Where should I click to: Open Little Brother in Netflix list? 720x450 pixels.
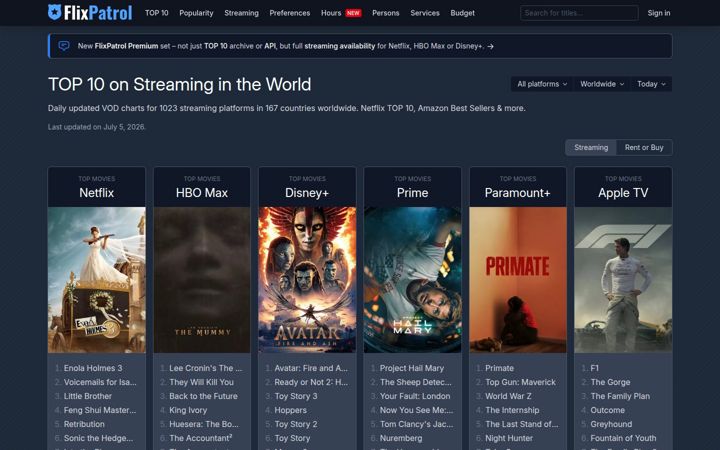(88, 396)
